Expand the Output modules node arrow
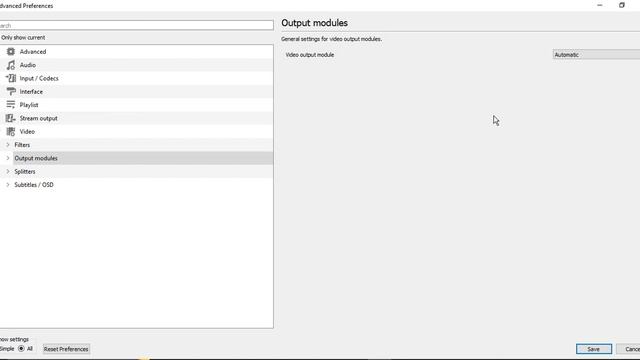The height and width of the screenshot is (360, 640). (7, 158)
